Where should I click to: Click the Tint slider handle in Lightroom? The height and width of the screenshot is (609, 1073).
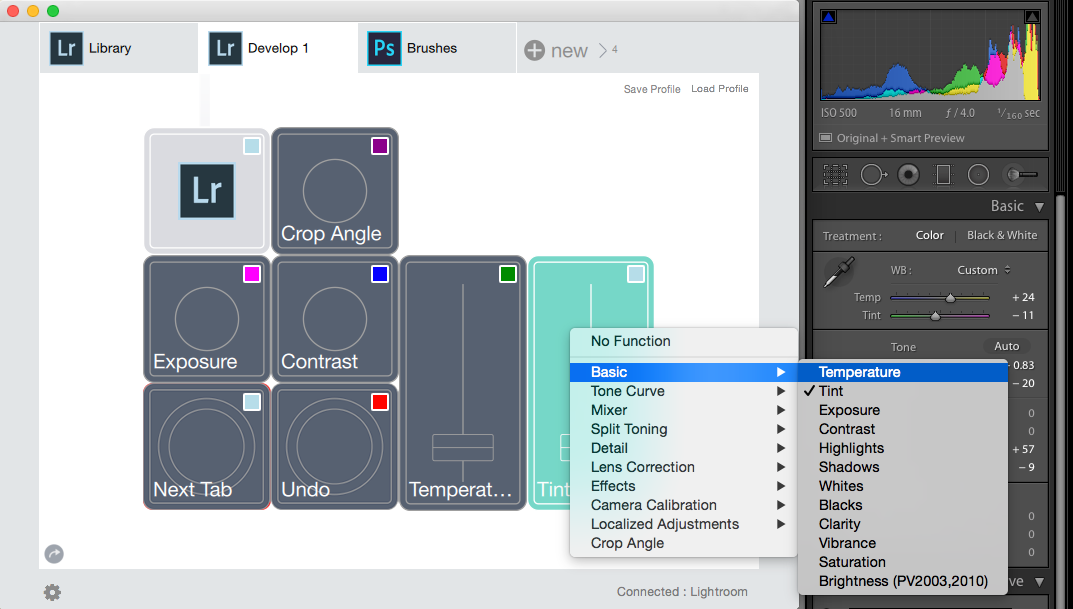point(935,315)
